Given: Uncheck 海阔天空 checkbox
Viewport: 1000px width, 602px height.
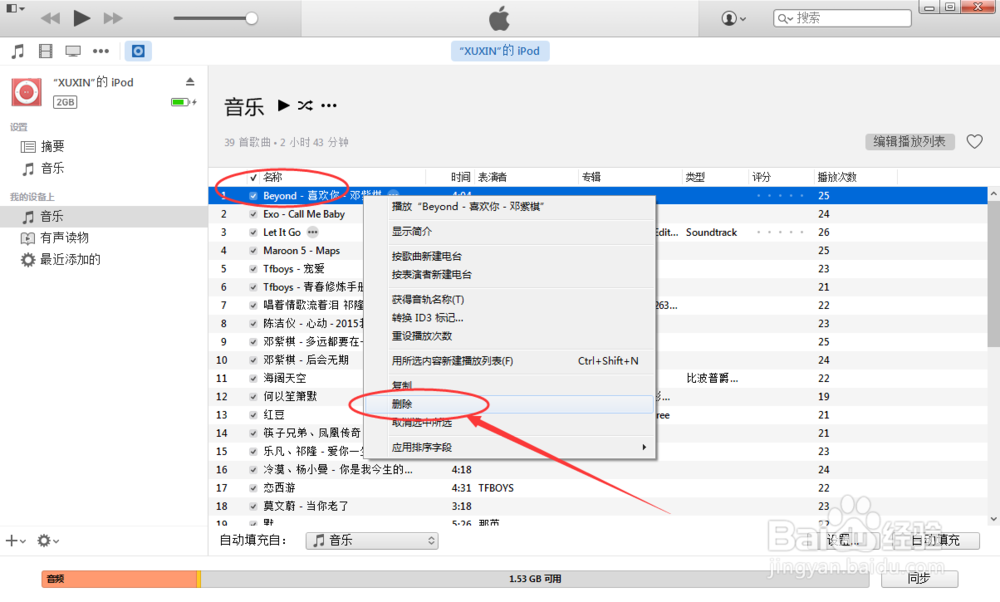Looking at the screenshot, I should tap(253, 378).
